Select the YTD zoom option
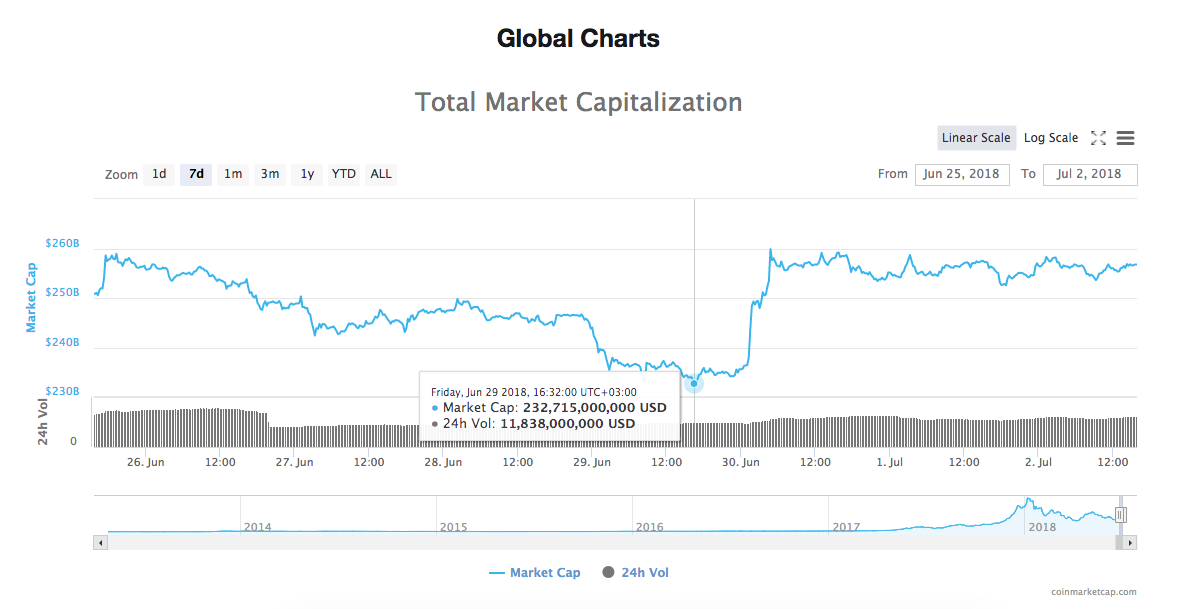This screenshot has height=609, width=1178. (x=343, y=174)
